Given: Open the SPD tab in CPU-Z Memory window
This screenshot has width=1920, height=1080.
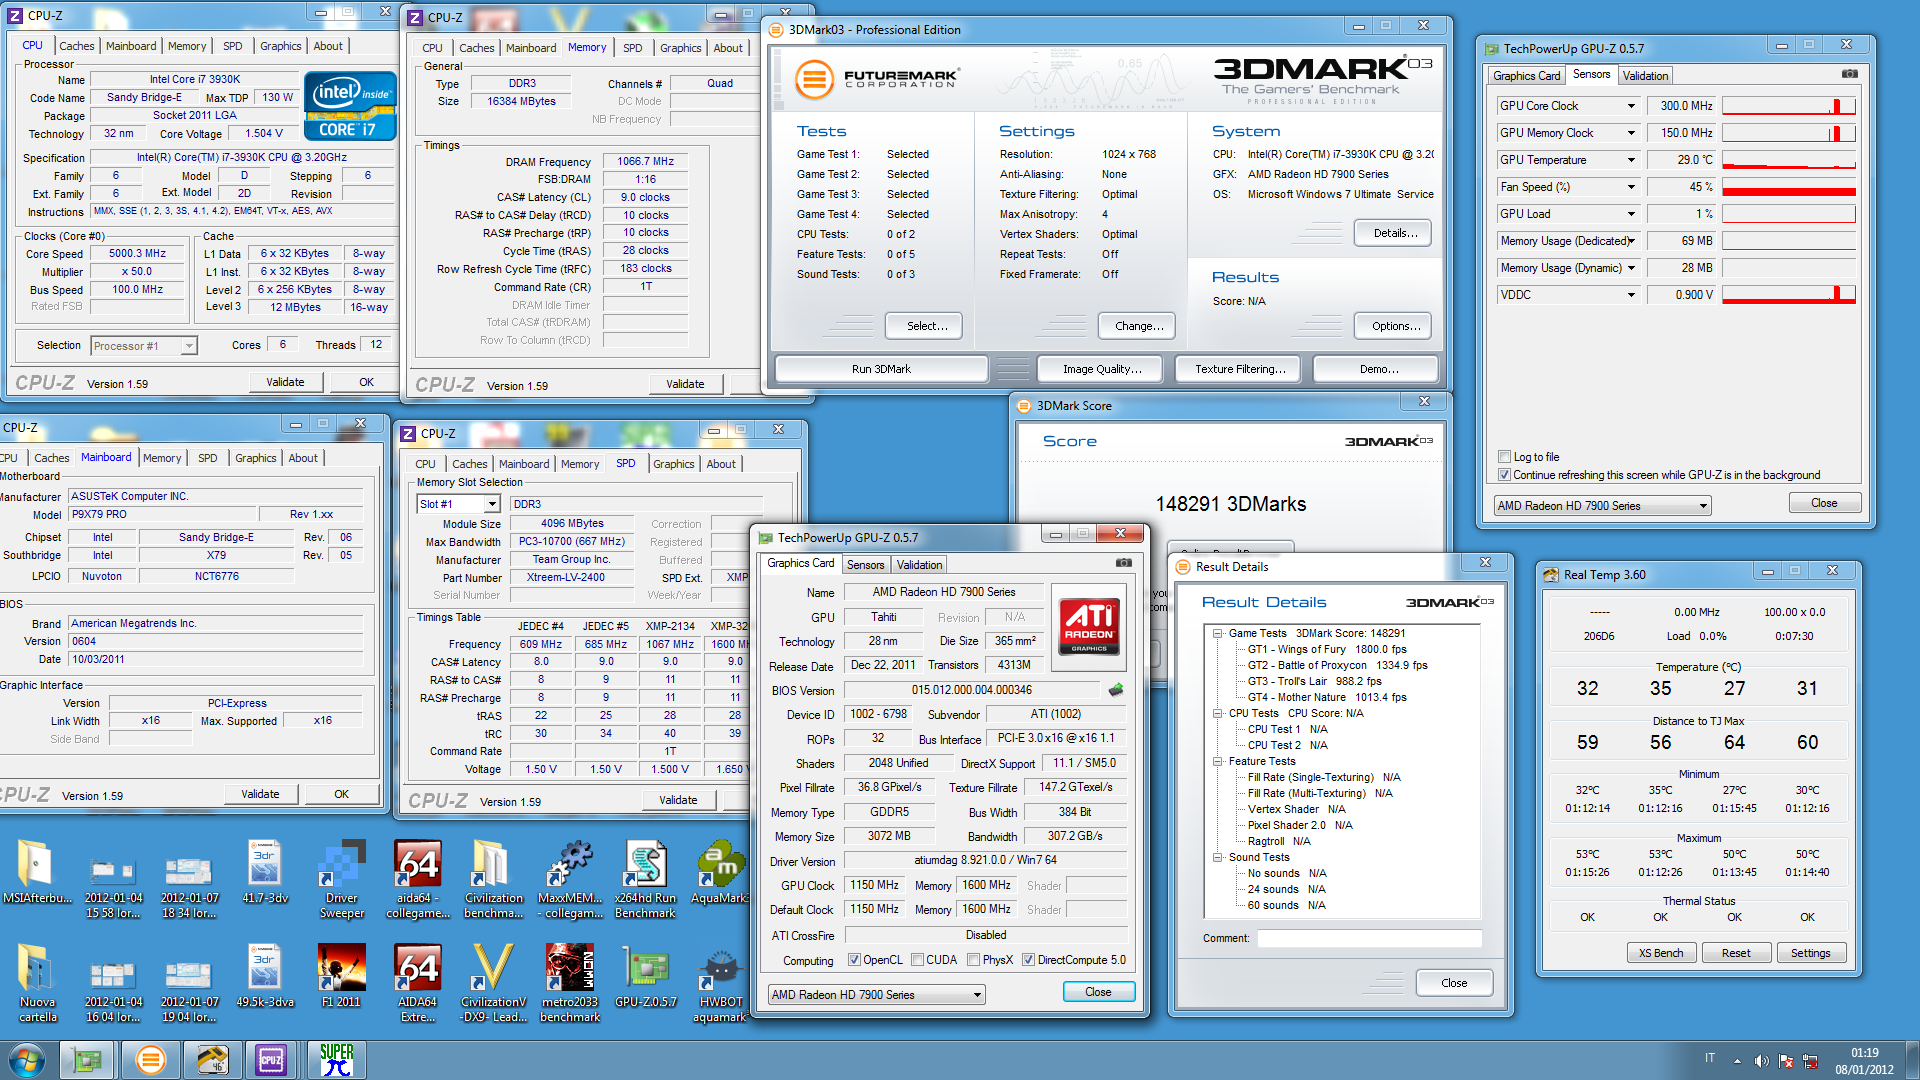Looking at the screenshot, I should tap(632, 48).
